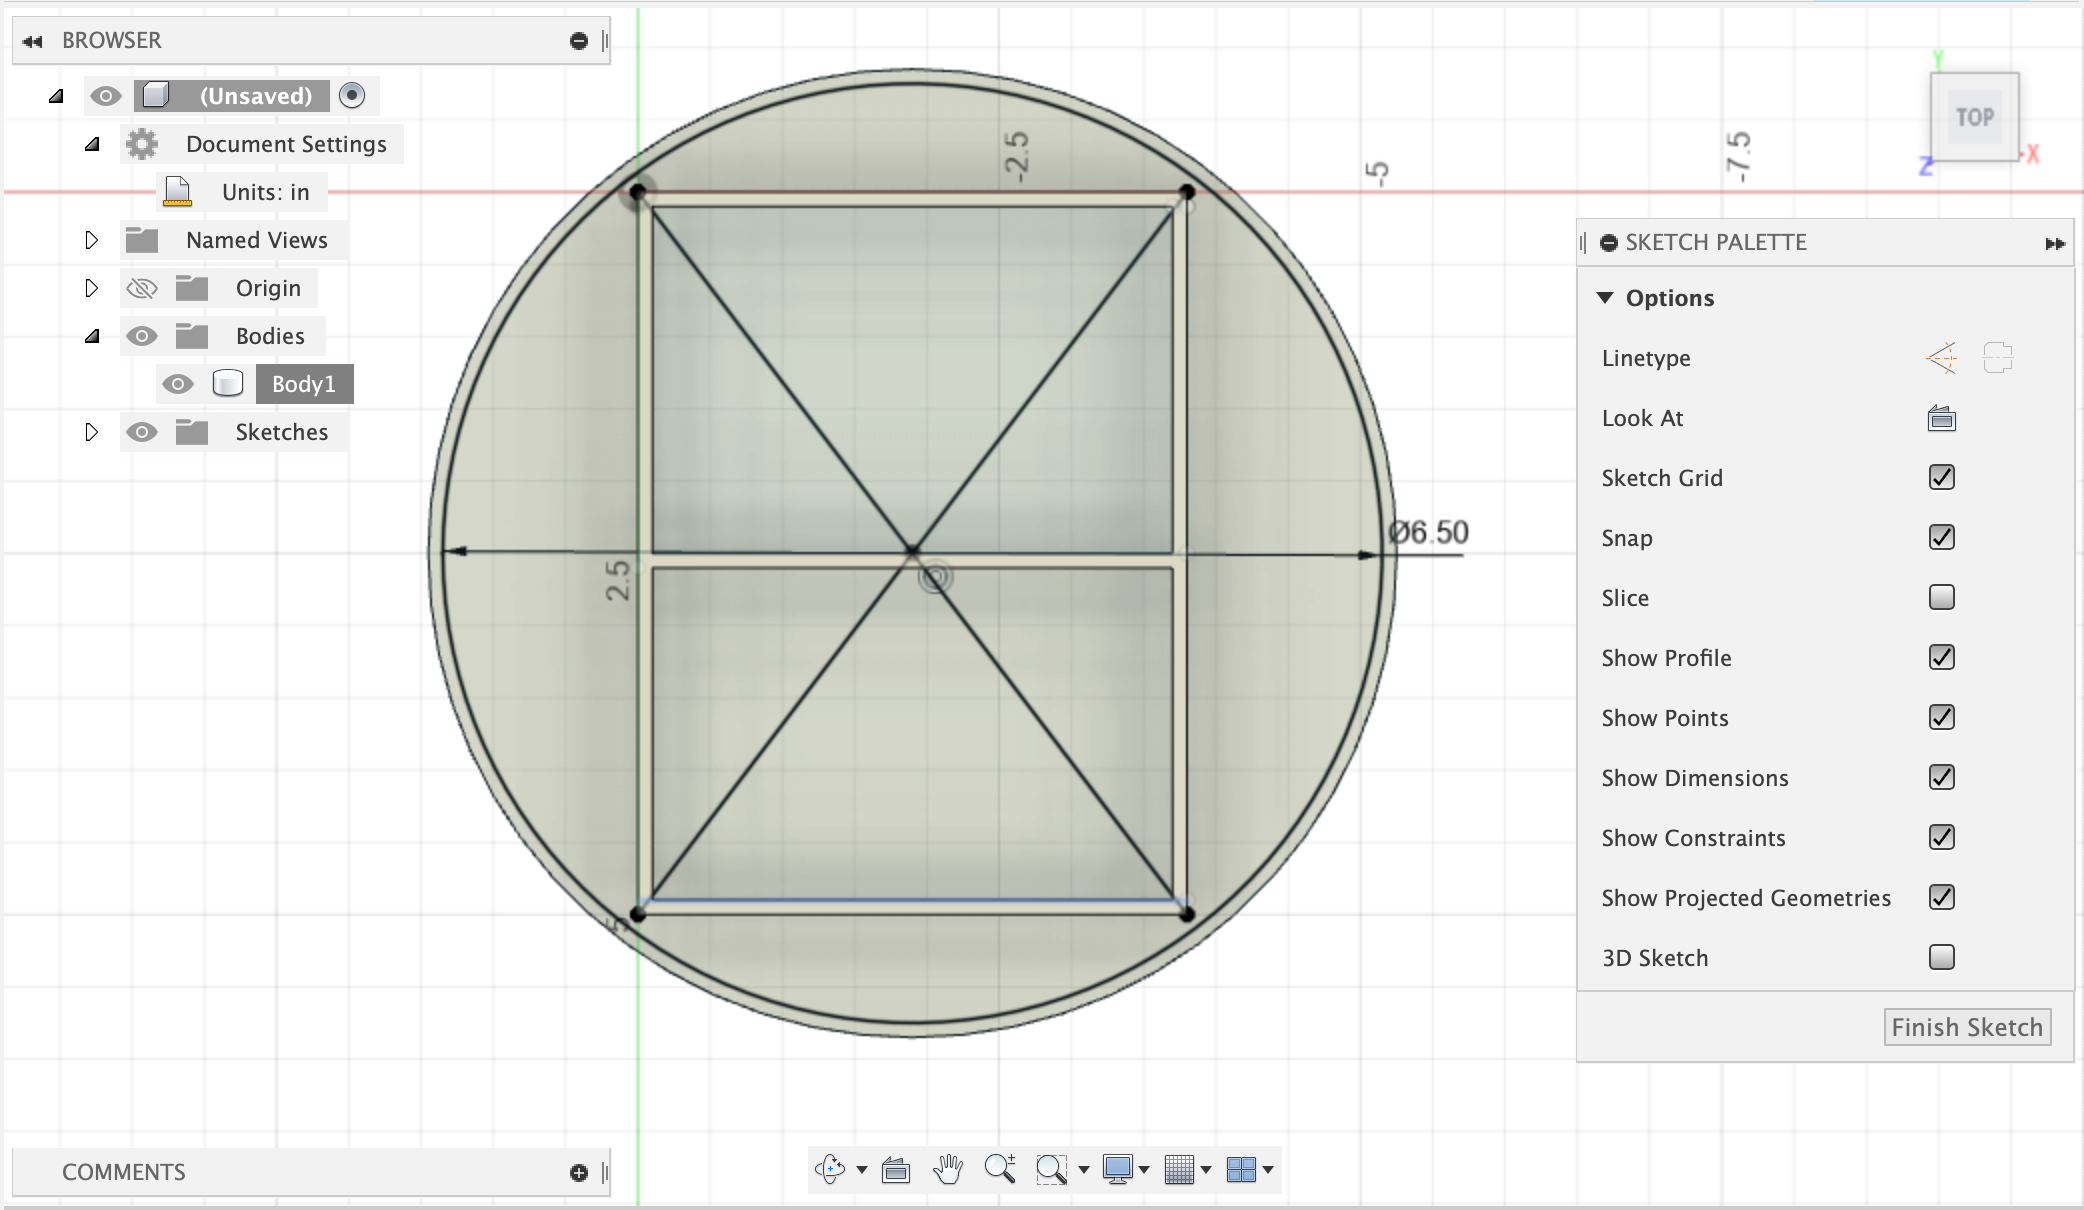Viewport: 2084px width, 1210px height.
Task: Click the Orbit tool icon
Action: (x=830, y=1169)
